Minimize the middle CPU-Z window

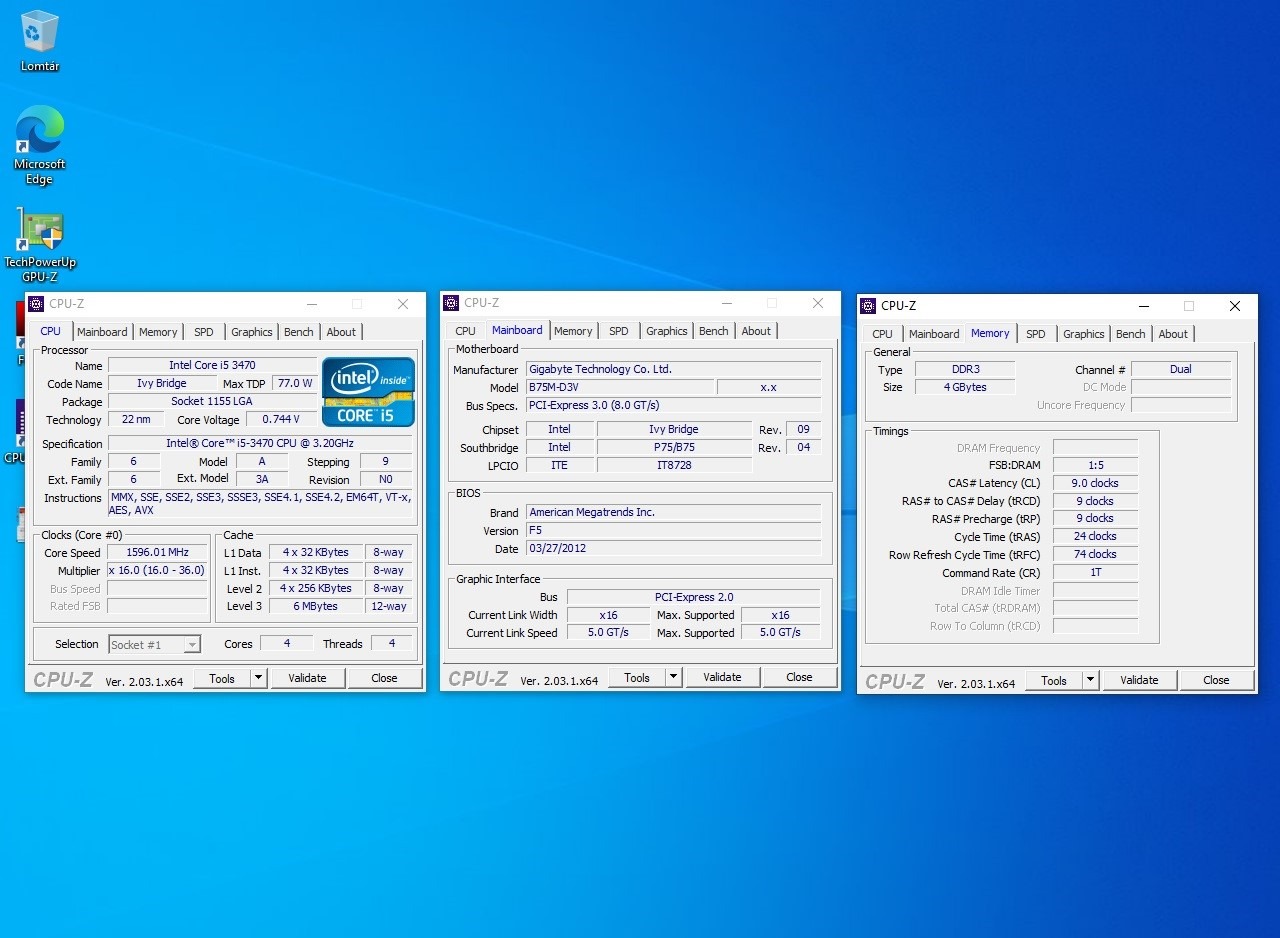pos(727,303)
